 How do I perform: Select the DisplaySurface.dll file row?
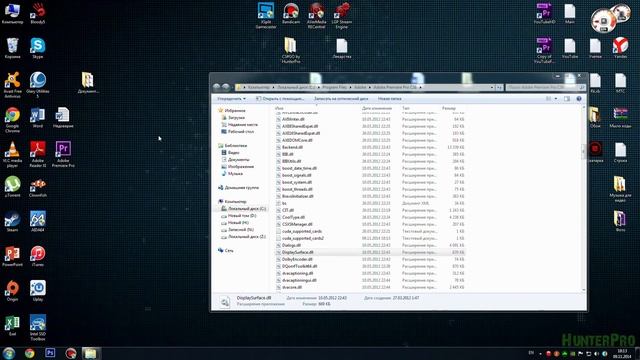pos(370,252)
